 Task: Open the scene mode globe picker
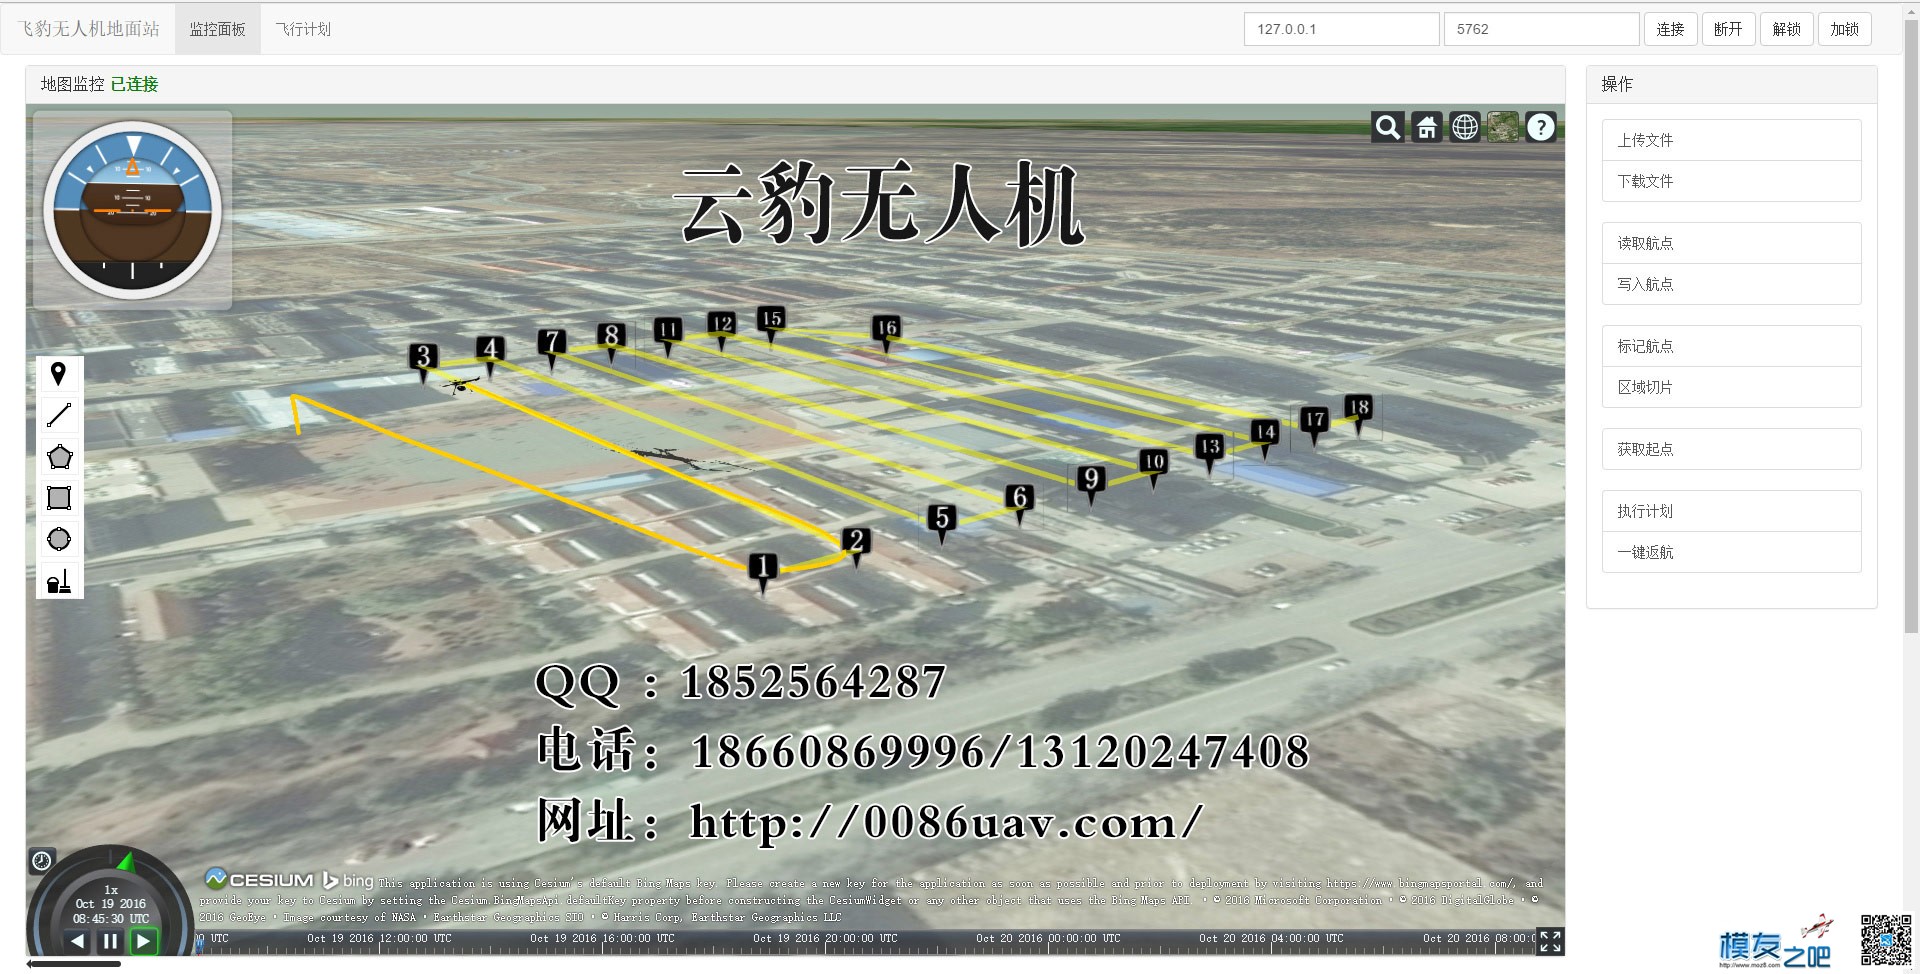(1464, 127)
